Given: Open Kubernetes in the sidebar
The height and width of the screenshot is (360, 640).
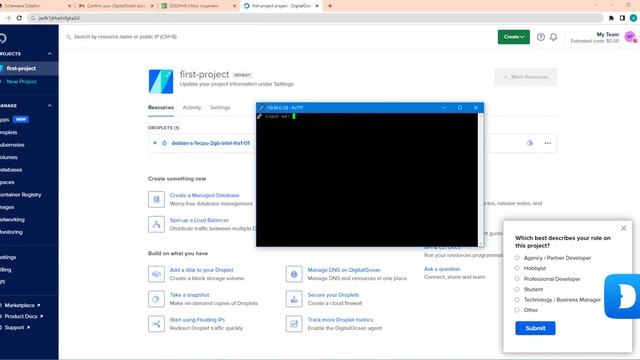Looking at the screenshot, I should point(12,145).
